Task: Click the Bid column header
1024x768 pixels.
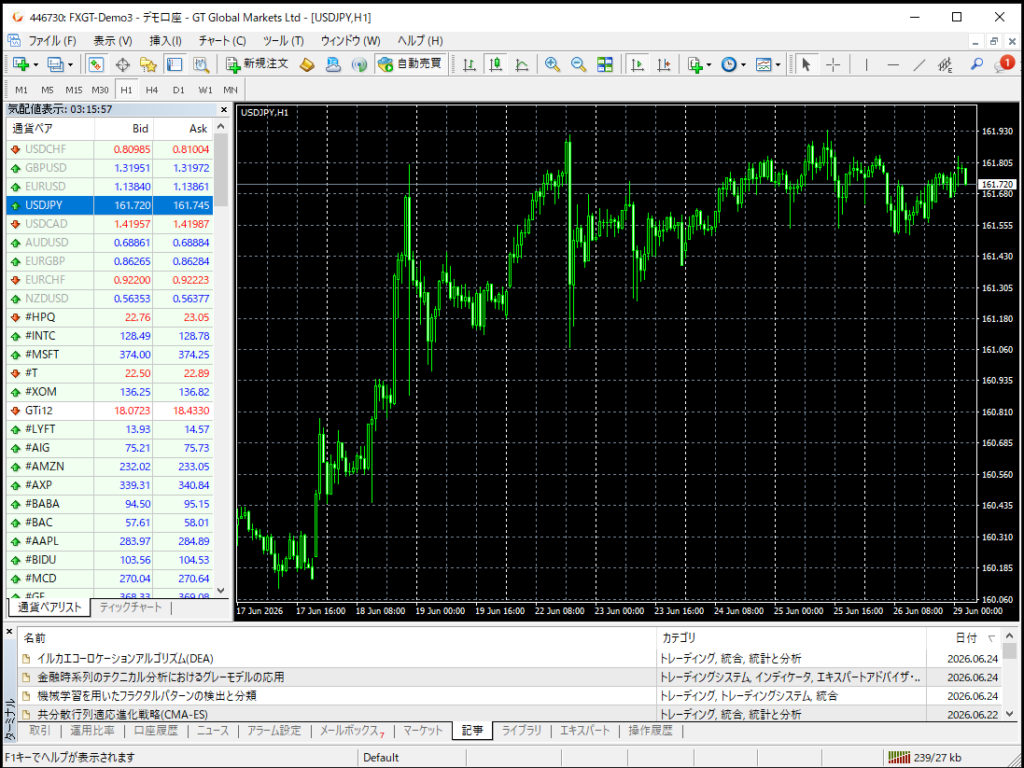Action: point(124,129)
